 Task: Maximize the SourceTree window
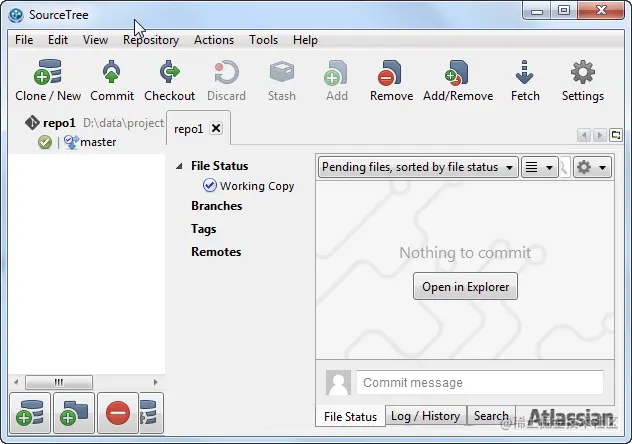(x=564, y=10)
